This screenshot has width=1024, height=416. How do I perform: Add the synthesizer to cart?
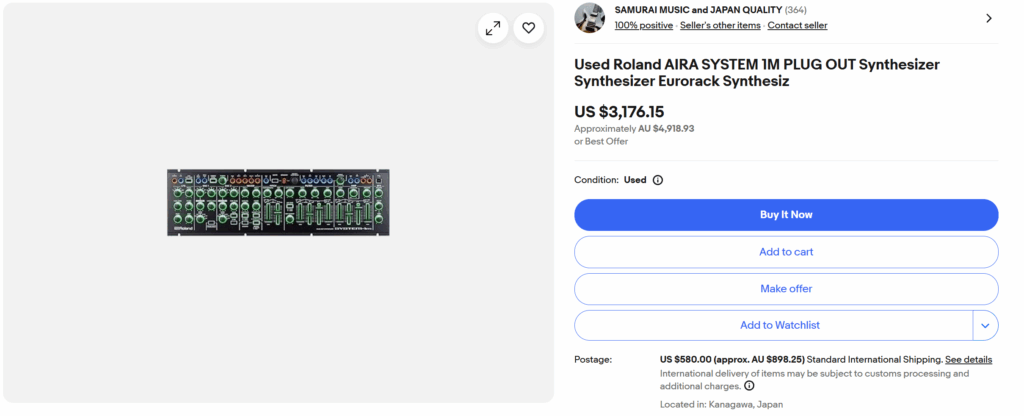tap(786, 252)
